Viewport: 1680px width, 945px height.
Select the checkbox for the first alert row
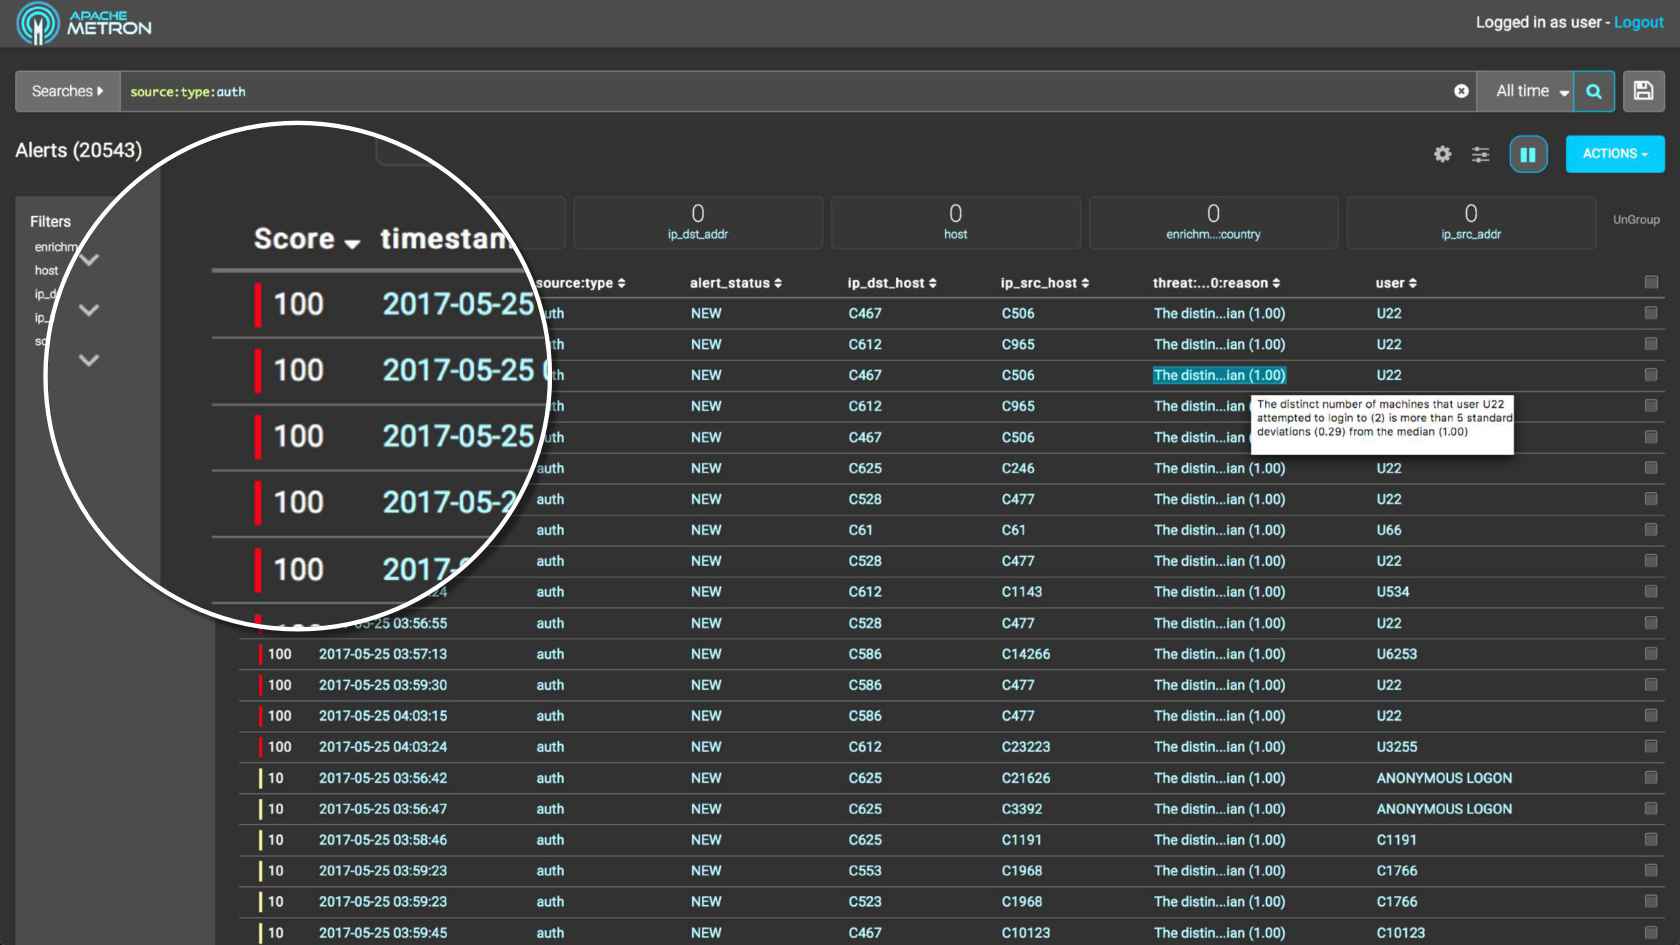pos(1651,313)
